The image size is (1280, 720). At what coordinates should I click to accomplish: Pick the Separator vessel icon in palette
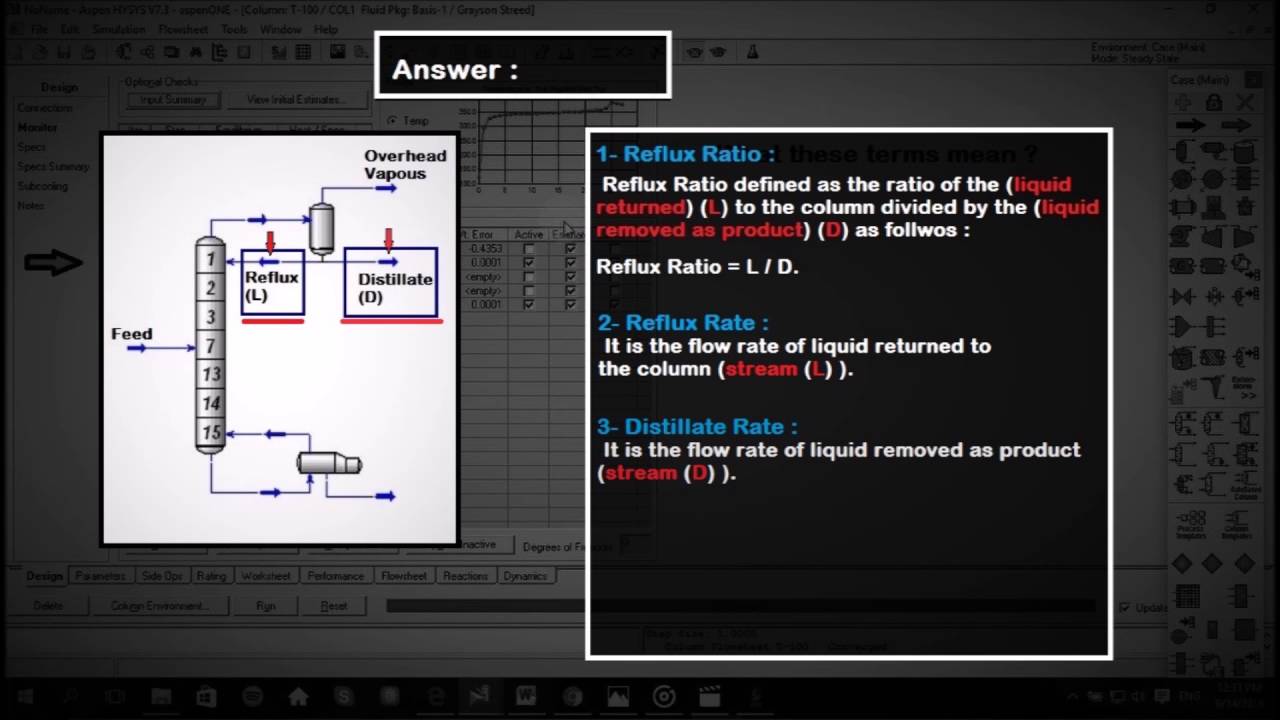1183,152
